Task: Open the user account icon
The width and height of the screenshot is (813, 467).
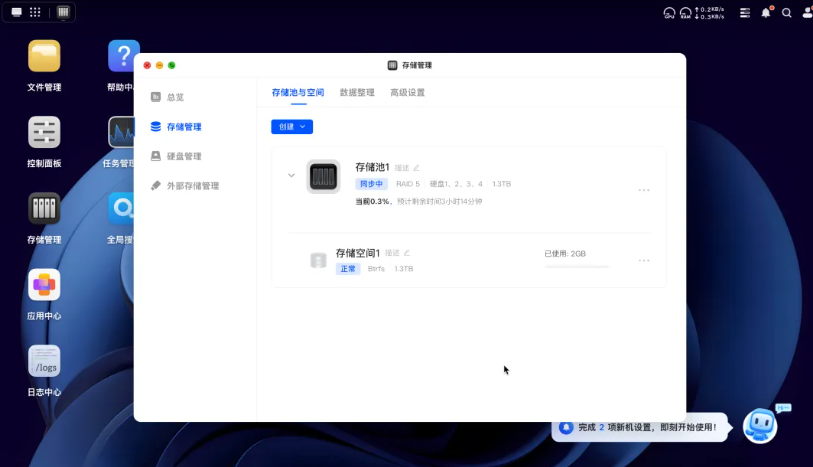Action: click(807, 13)
